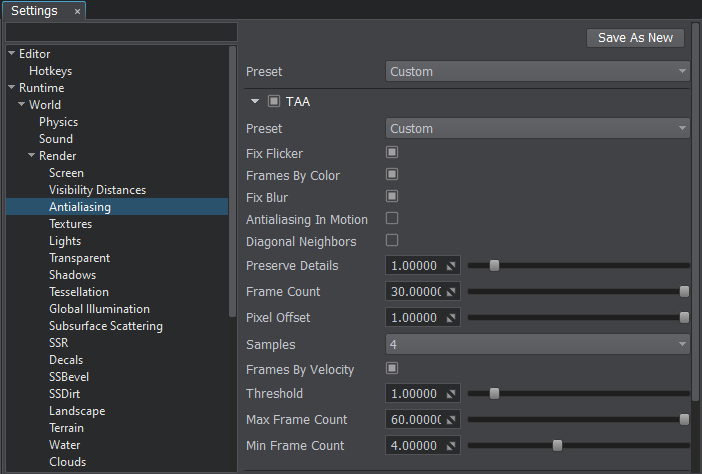This screenshot has width=702, height=474.
Task: Disable the Fix Flicker checkbox
Action: (392, 153)
